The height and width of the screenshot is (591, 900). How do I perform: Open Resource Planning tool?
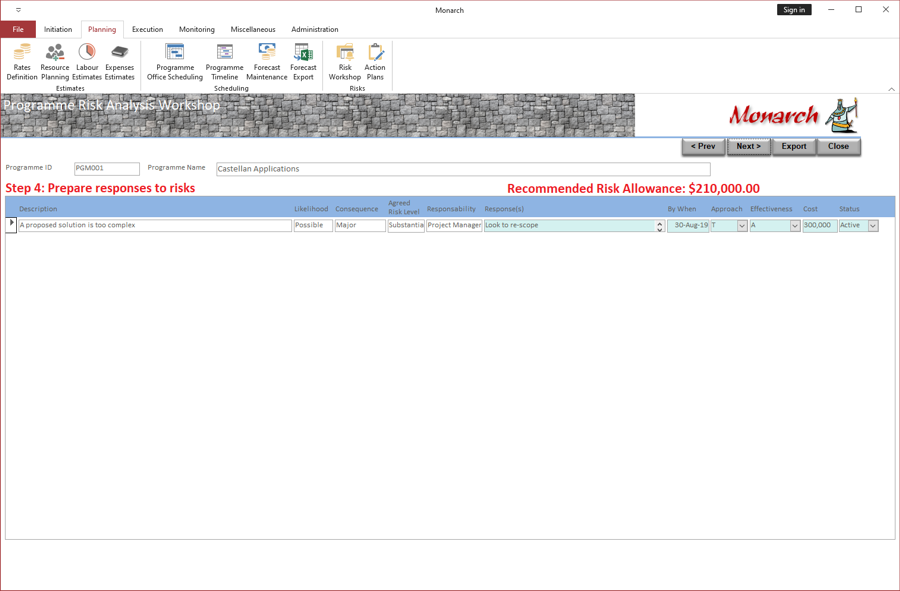click(x=55, y=62)
